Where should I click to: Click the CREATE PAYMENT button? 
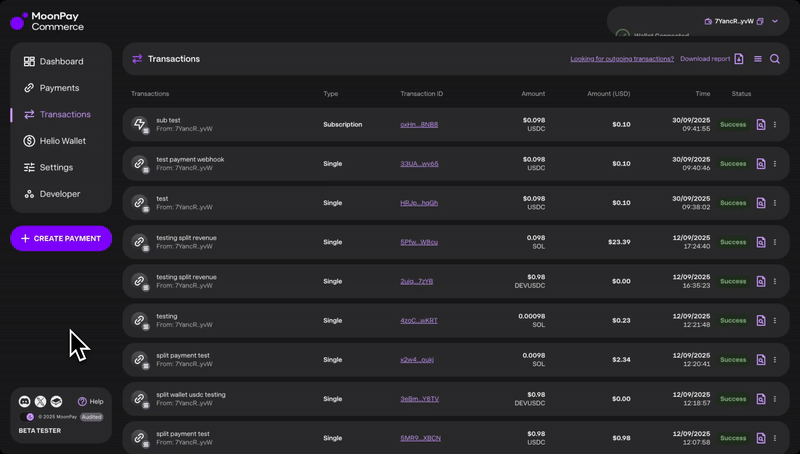pos(61,238)
